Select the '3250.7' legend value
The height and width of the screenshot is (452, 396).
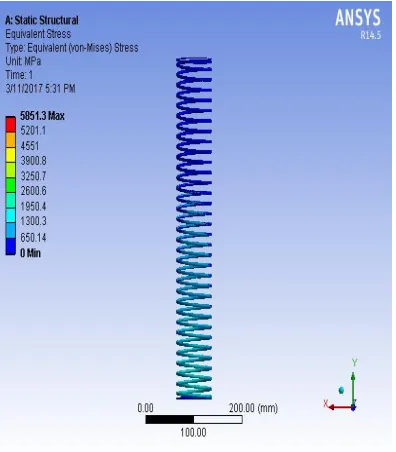pos(33,176)
